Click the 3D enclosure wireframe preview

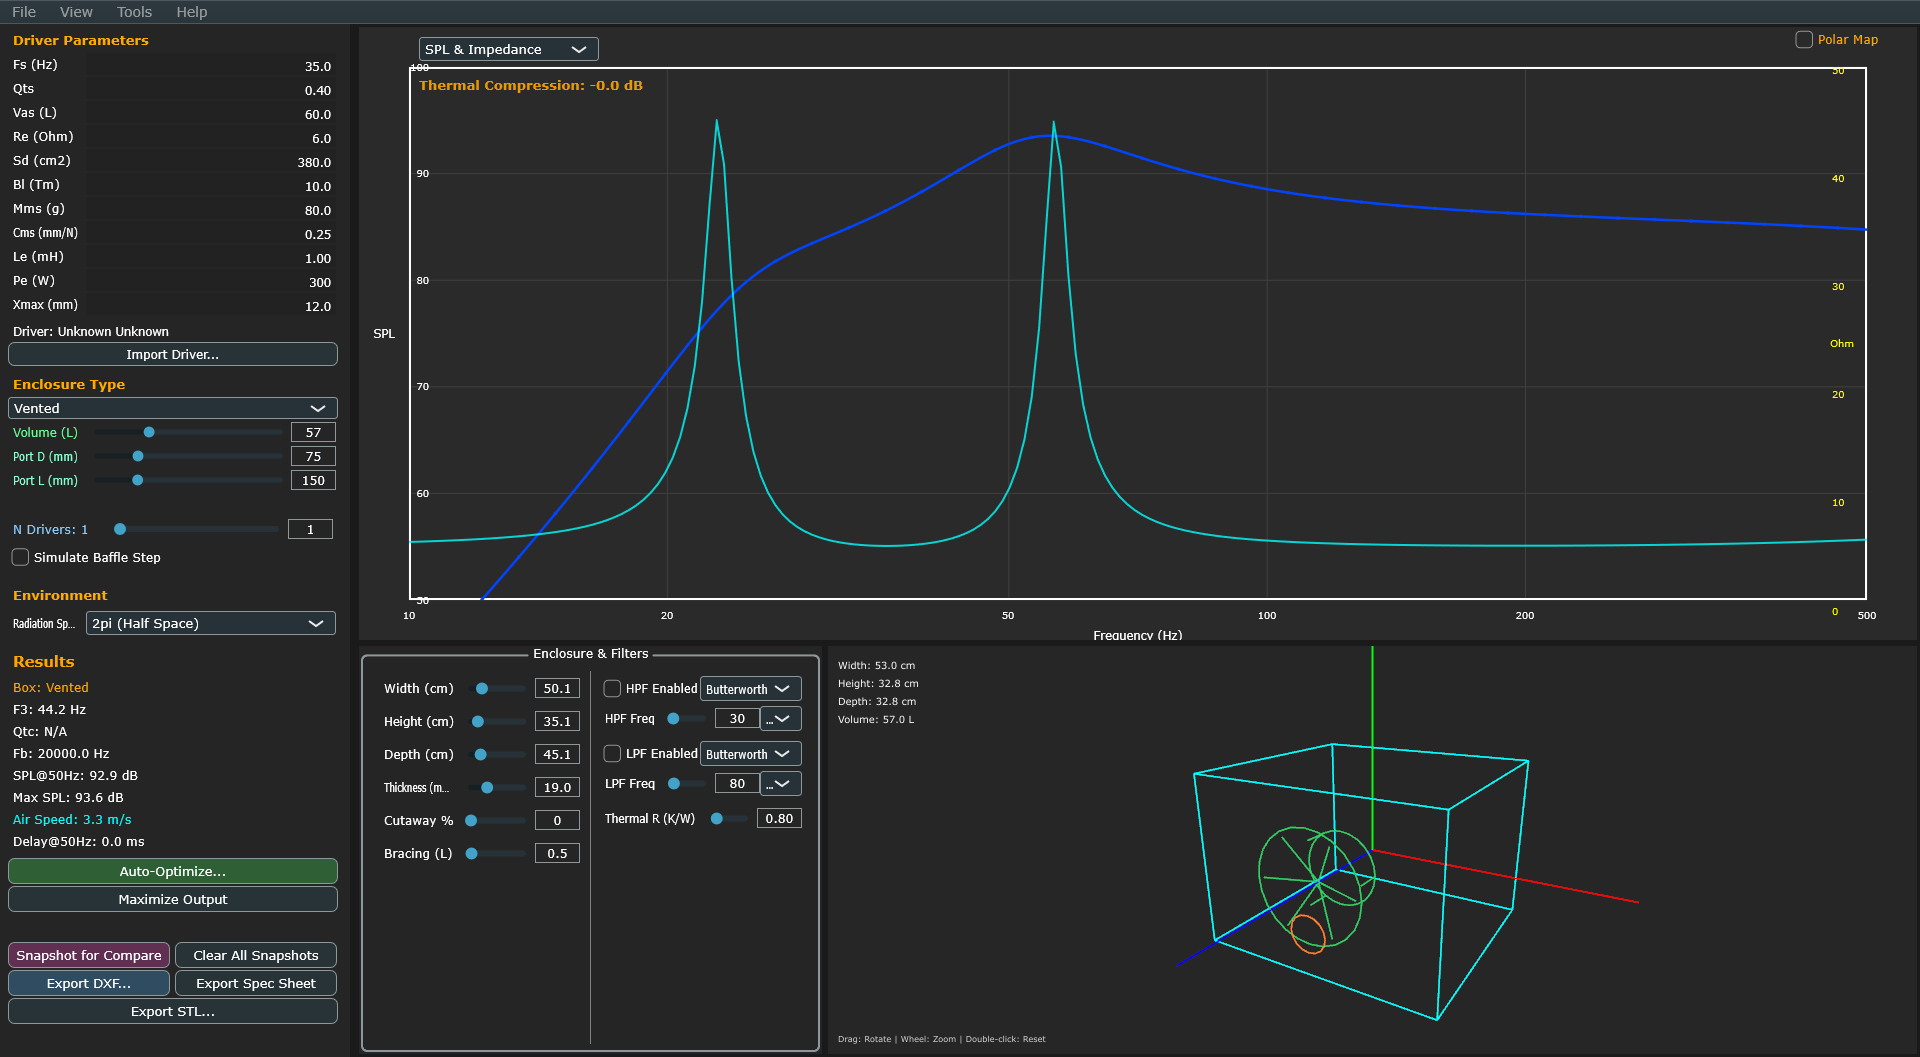pos(1370,860)
